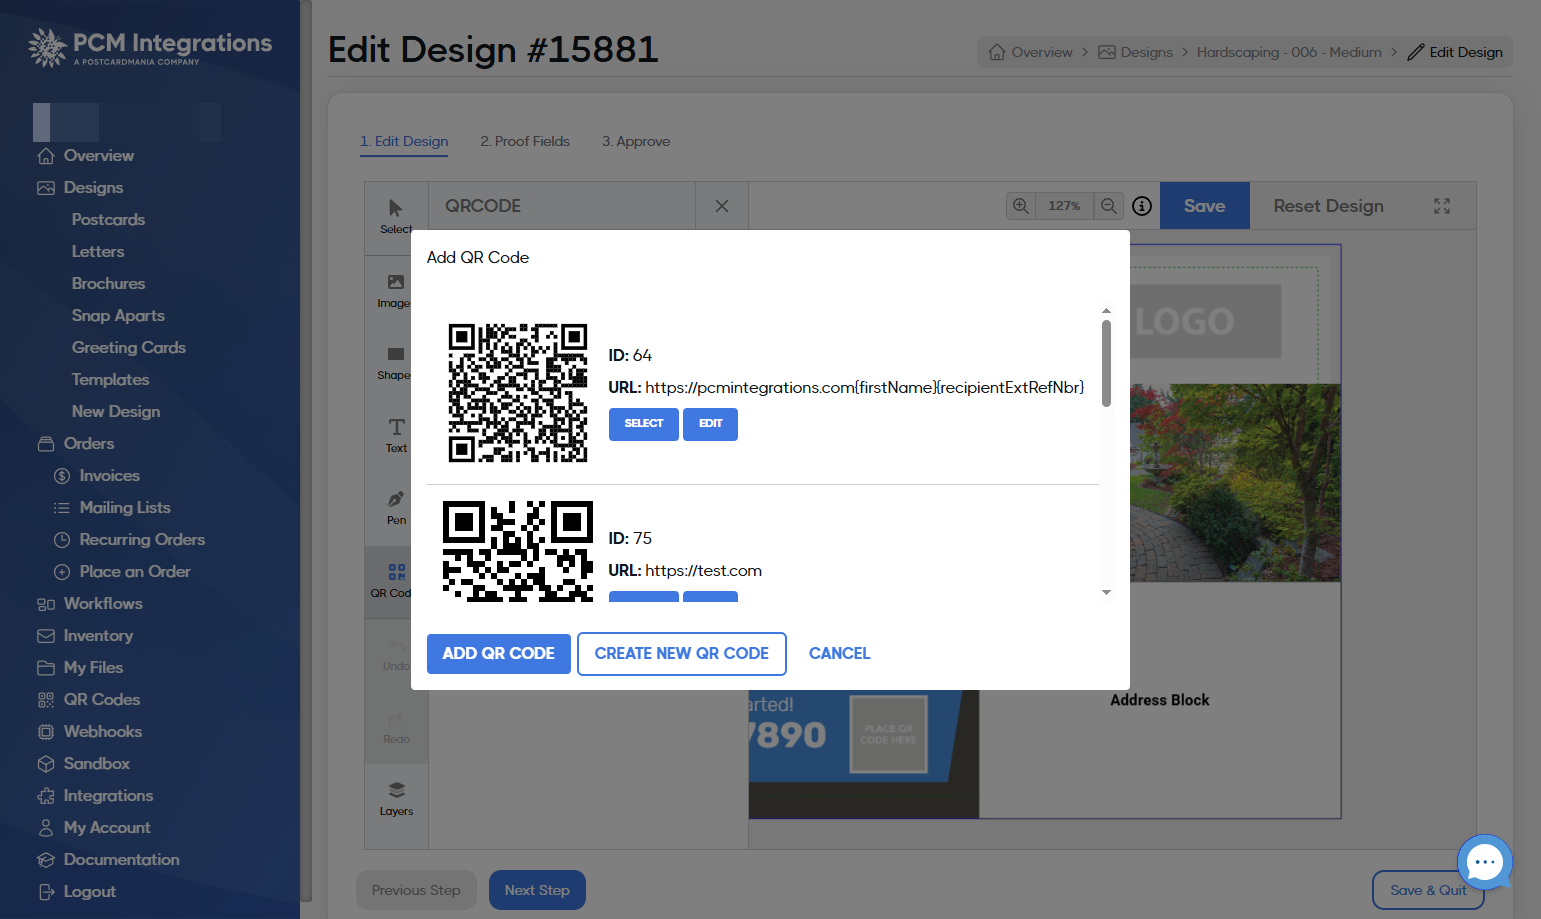The height and width of the screenshot is (919, 1541).
Task: Select the arrow Select tool
Action: [396, 215]
